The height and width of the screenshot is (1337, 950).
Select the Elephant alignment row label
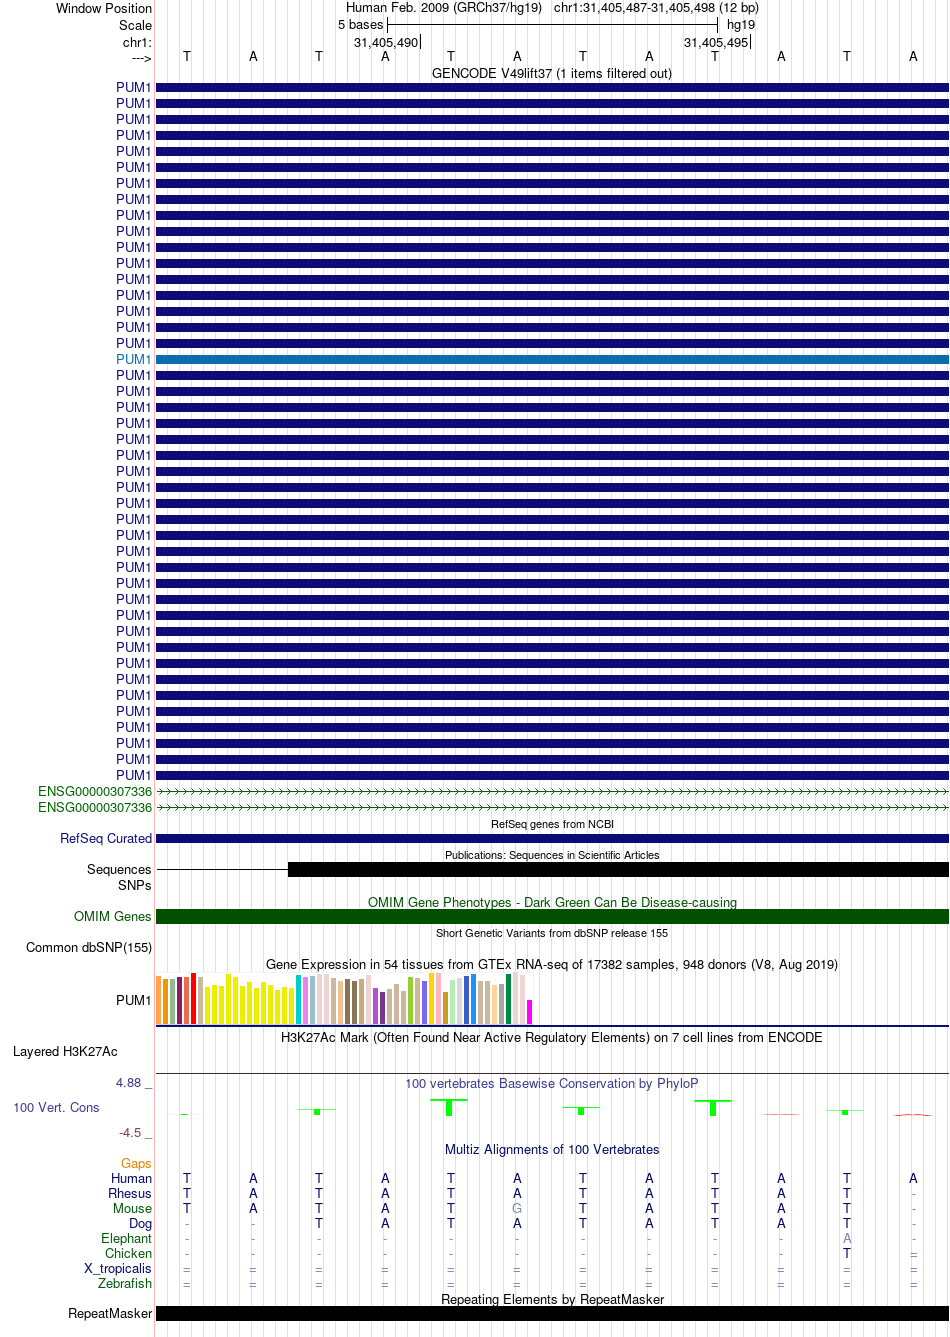pyautogui.click(x=126, y=1238)
